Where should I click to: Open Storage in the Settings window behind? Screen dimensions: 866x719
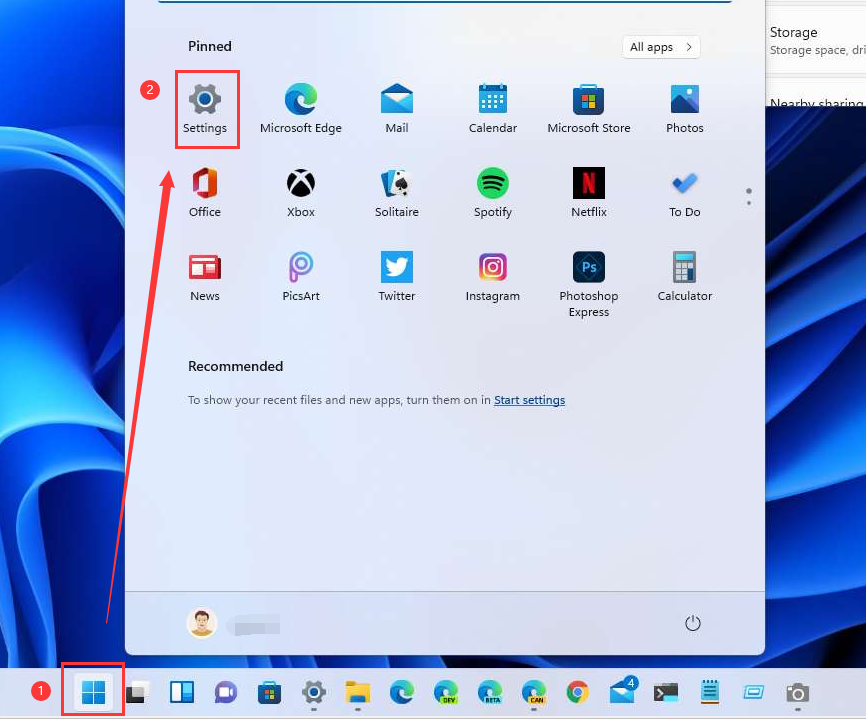tap(816, 40)
